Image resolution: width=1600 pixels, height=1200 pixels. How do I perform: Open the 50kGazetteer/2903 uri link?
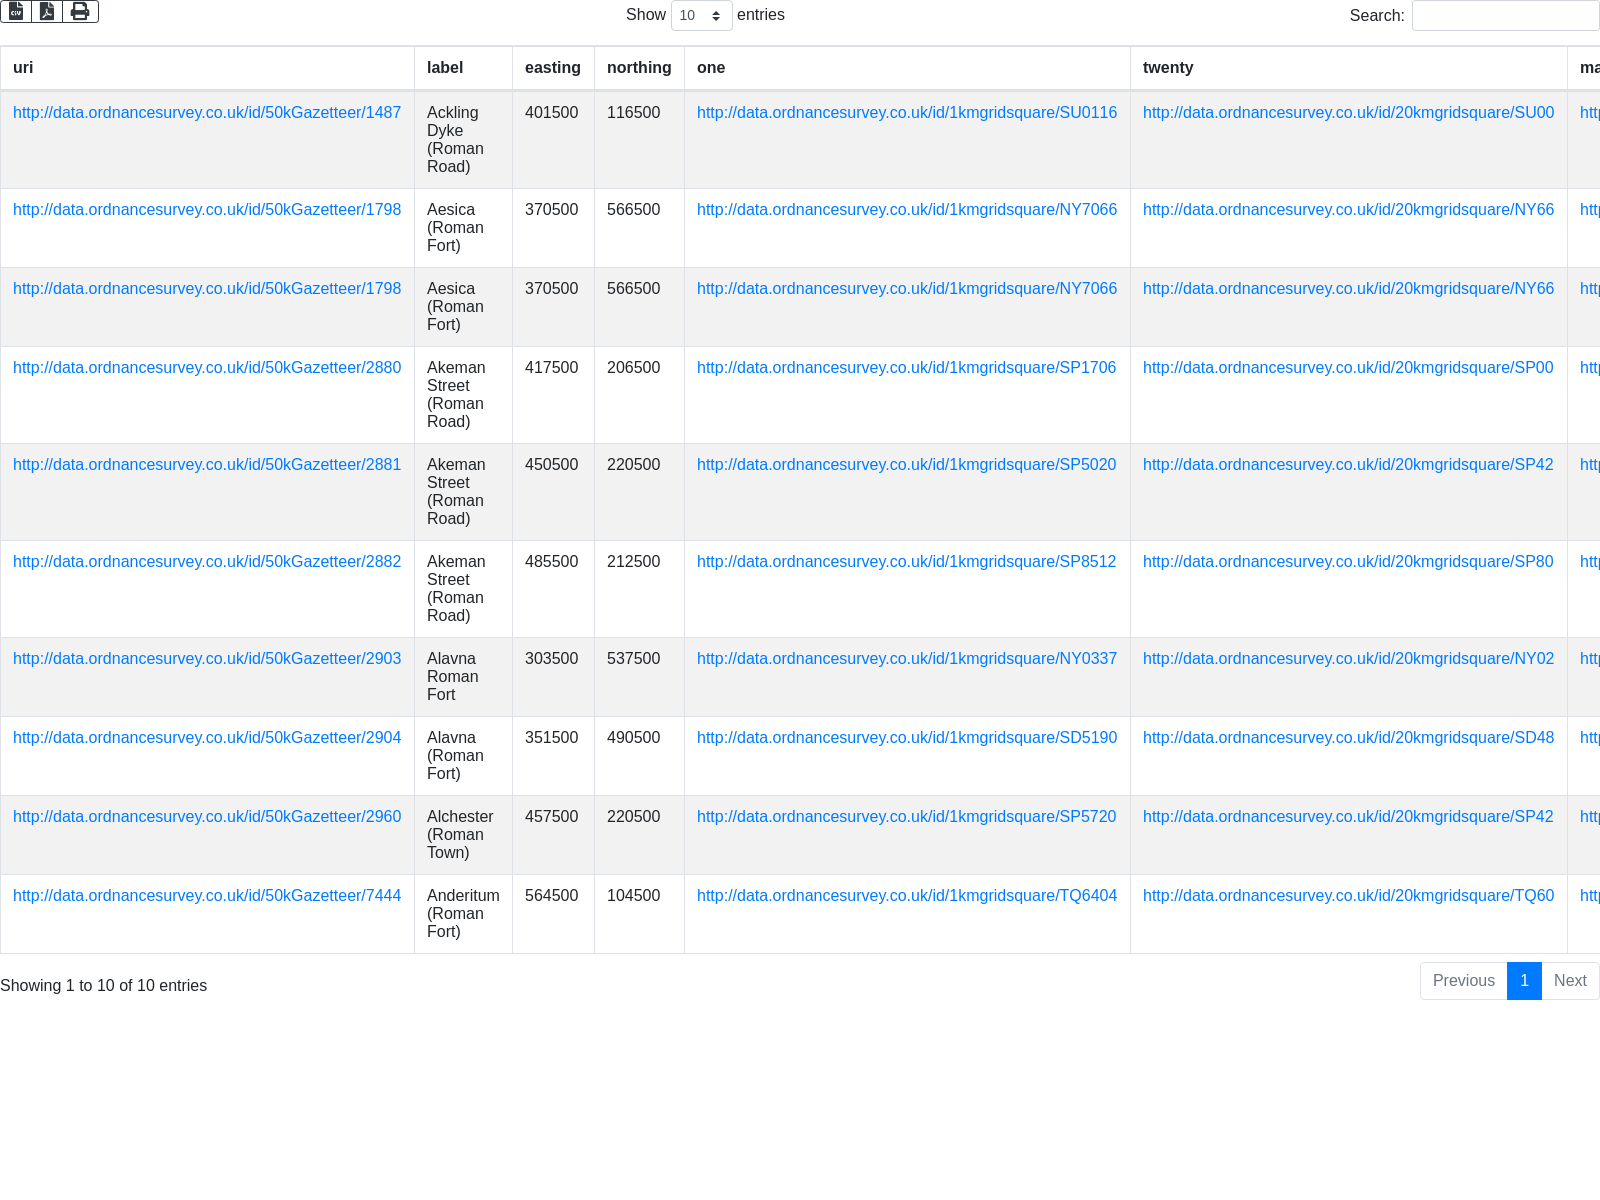click(207, 659)
